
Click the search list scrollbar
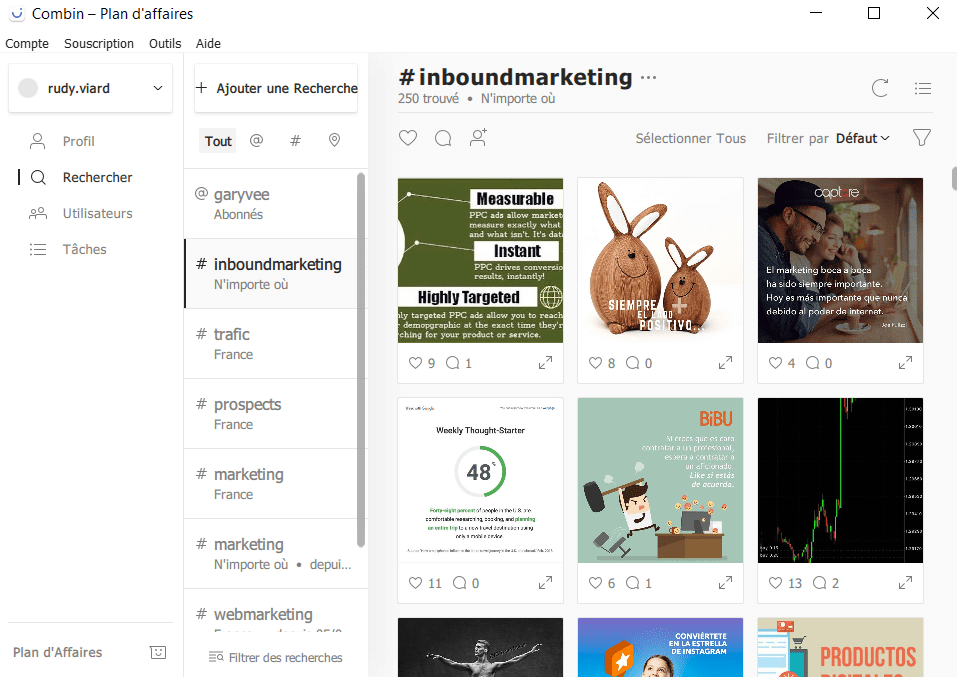click(x=361, y=360)
